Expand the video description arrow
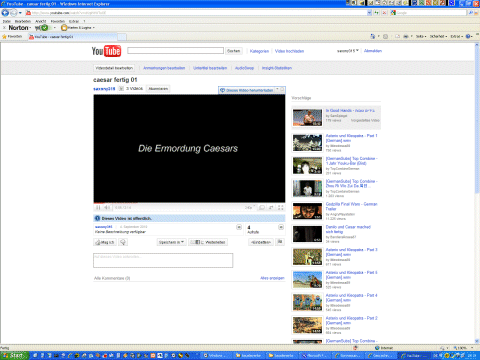Image resolution: width=480 pixels, height=360 pixels. (239, 227)
